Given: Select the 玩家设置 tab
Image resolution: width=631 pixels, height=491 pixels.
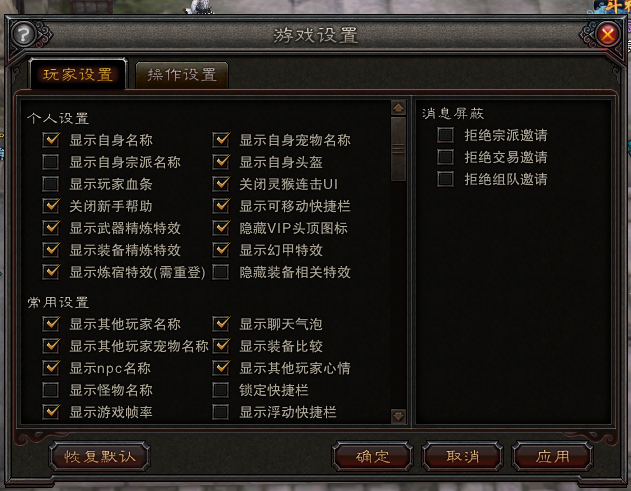Looking at the screenshot, I should click(x=78, y=74).
